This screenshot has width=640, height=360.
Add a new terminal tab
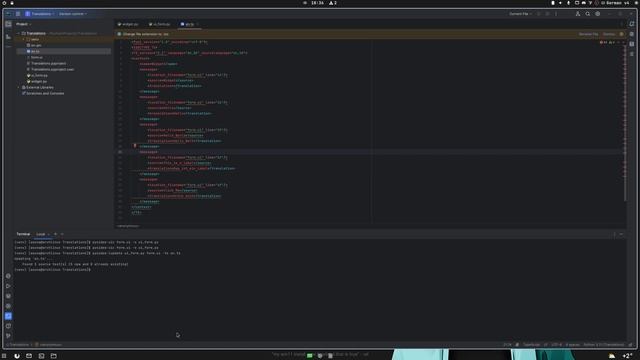(56, 234)
